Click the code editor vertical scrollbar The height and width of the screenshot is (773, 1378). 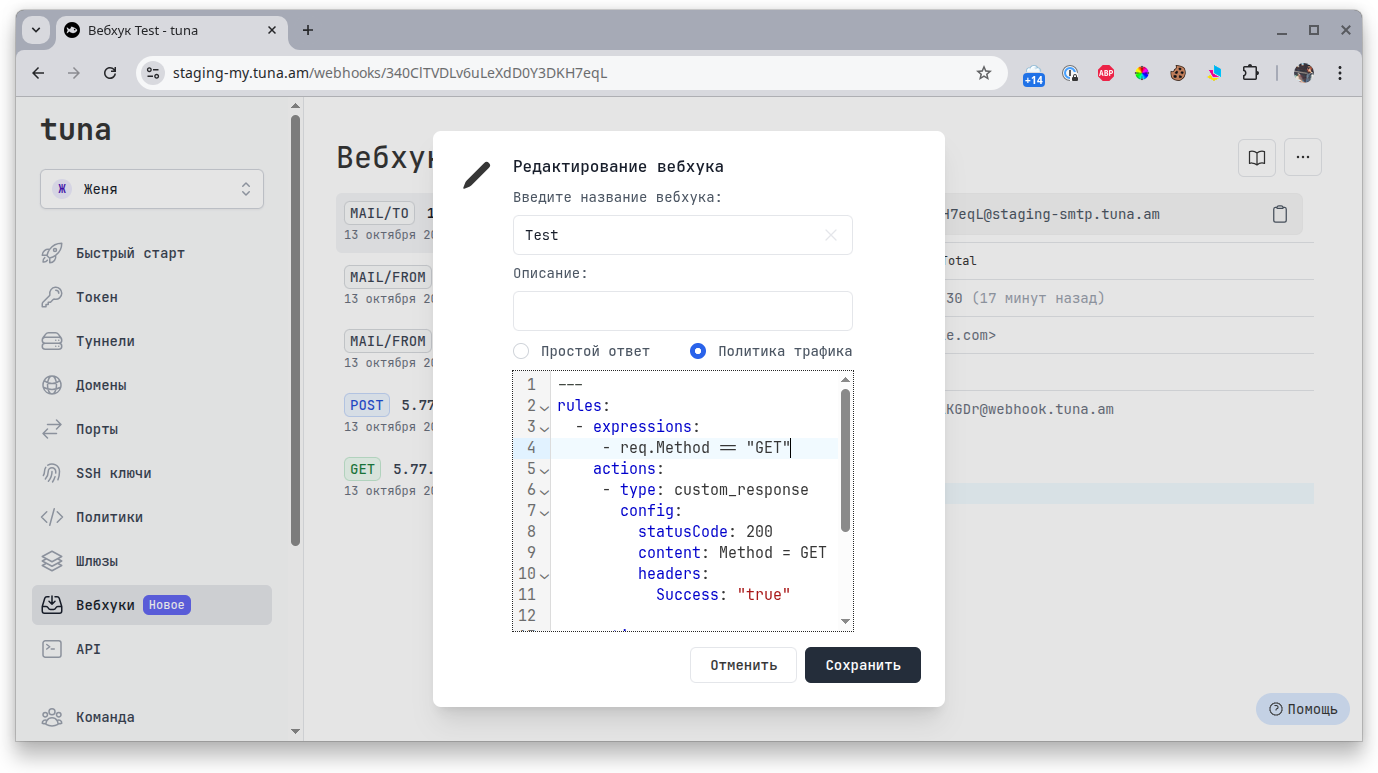point(845,460)
